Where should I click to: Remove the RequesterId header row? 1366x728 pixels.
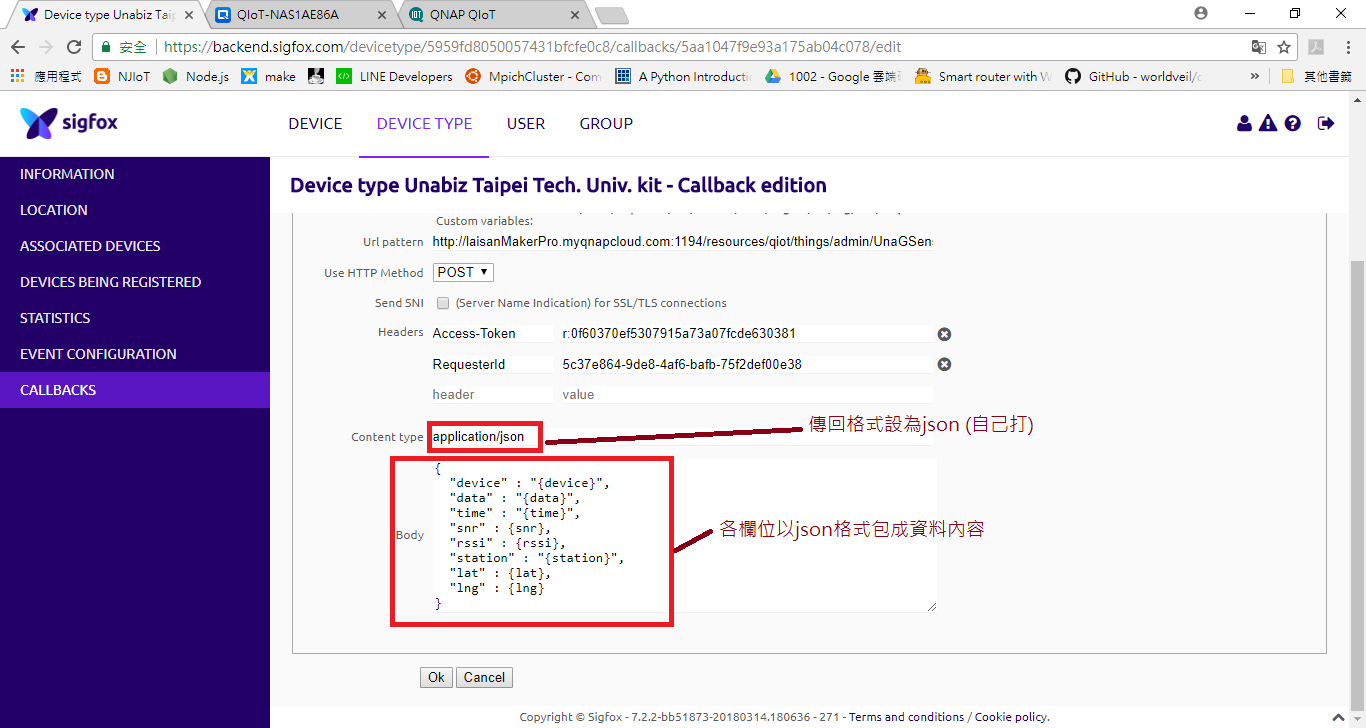coord(943,364)
